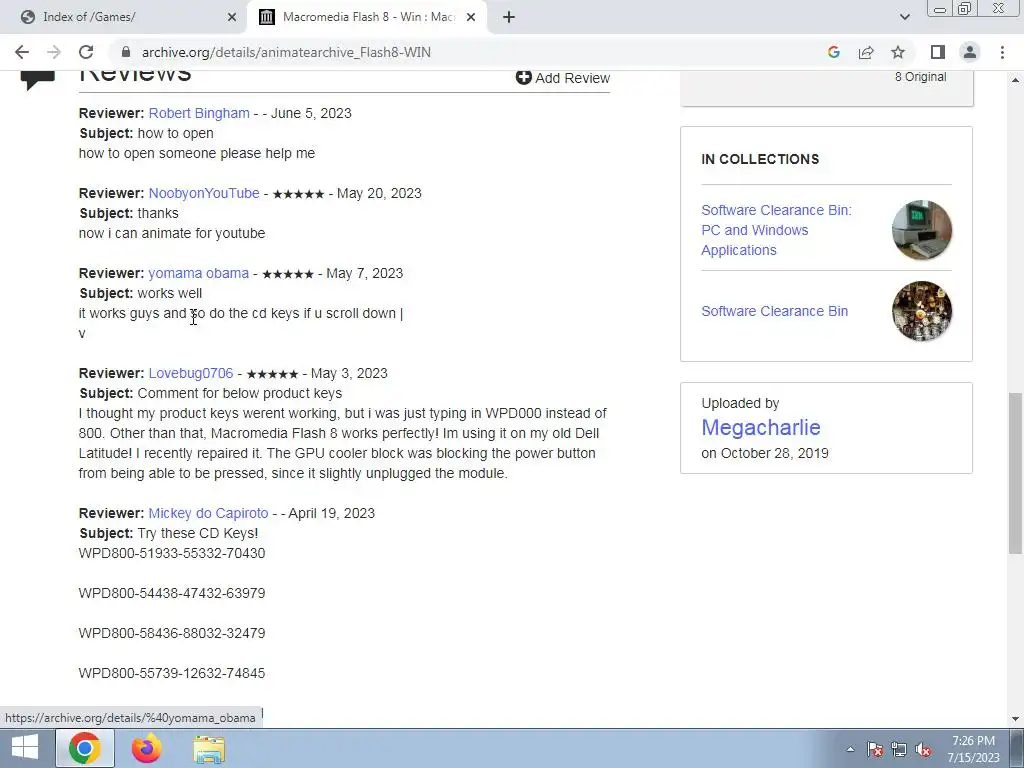Image resolution: width=1024 pixels, height=768 pixels.
Task: Click the Chrome taskbar icon
Action: tap(85, 748)
